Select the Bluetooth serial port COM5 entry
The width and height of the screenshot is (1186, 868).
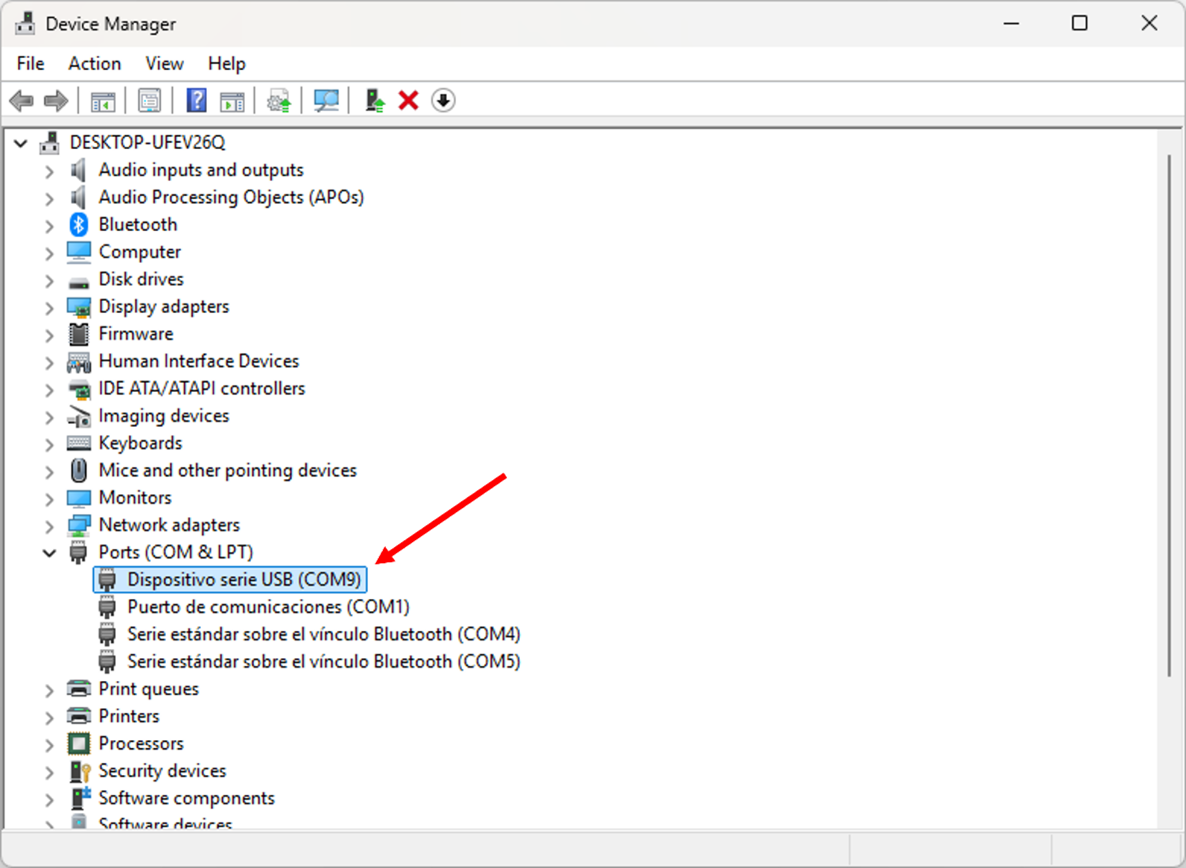coord(323,662)
